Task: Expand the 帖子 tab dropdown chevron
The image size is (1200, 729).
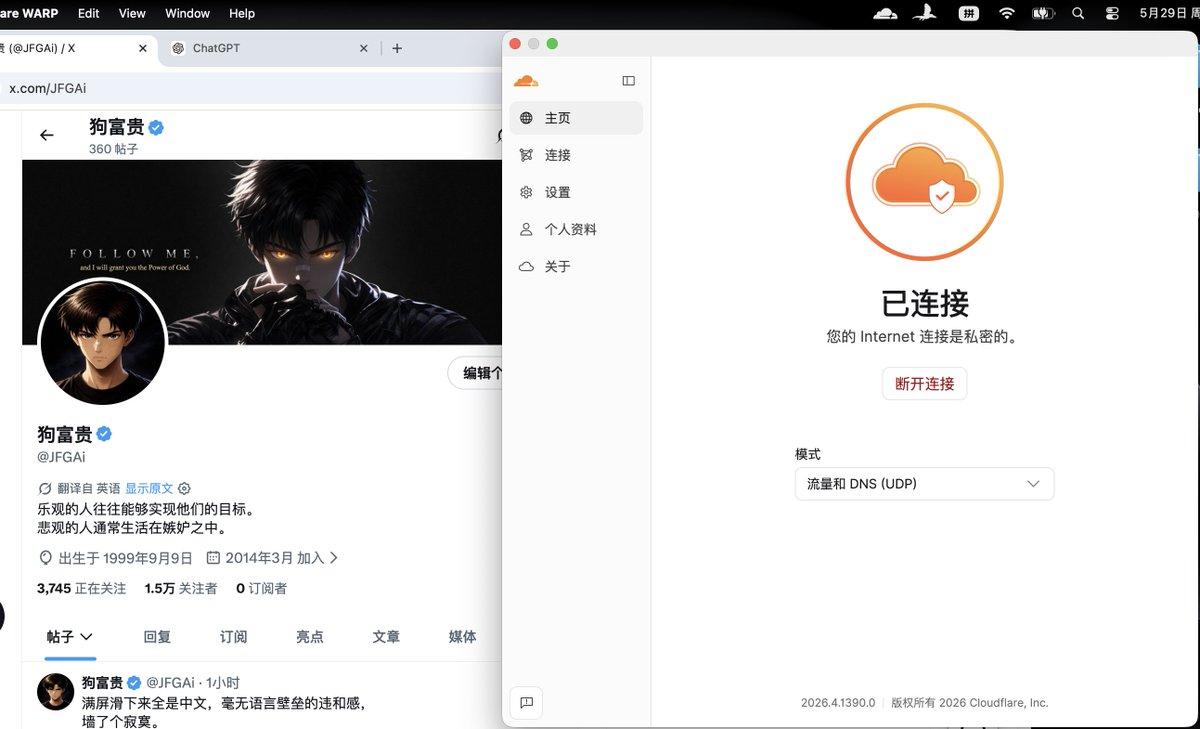Action: tap(86, 637)
